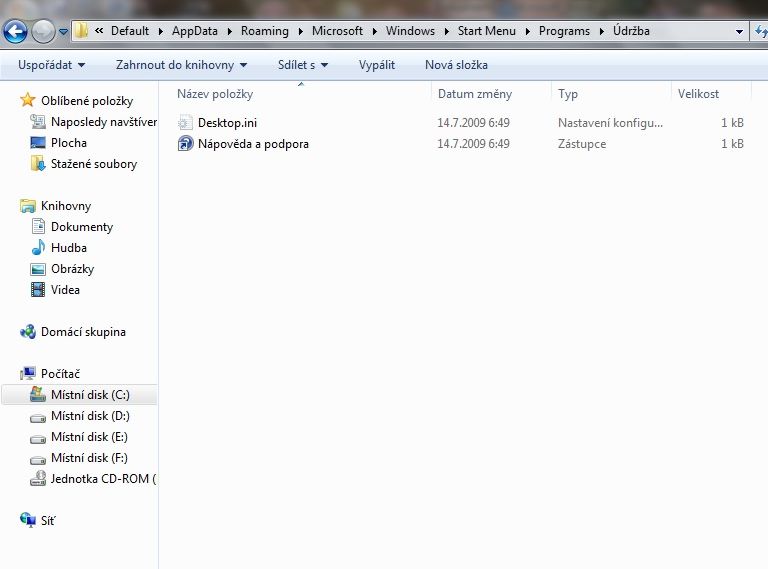Image resolution: width=768 pixels, height=569 pixels.
Task: Click the folder icon in address bar
Action: coord(81,31)
